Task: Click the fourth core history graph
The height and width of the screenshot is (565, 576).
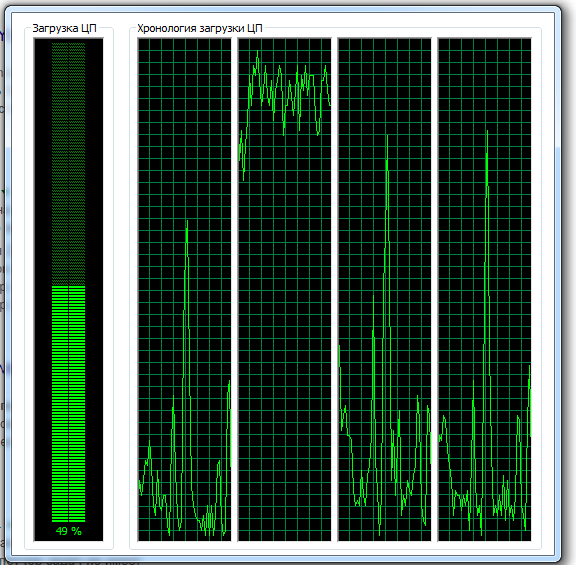Action: (485, 289)
